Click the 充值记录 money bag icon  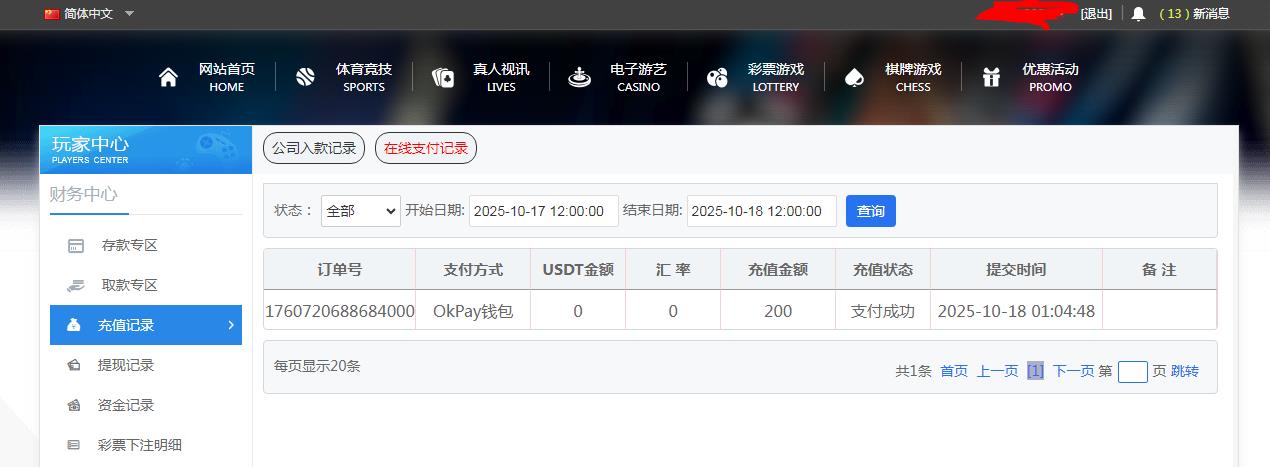75,325
